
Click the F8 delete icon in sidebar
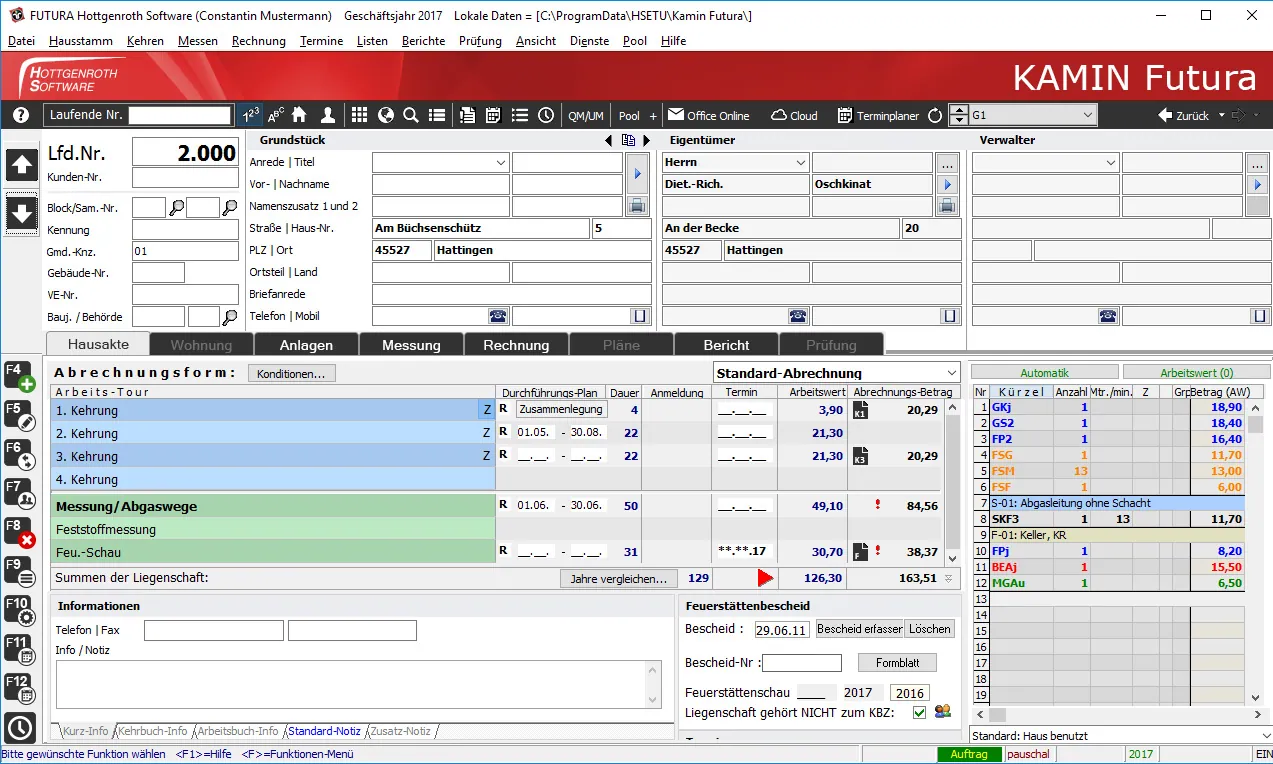(x=20, y=532)
